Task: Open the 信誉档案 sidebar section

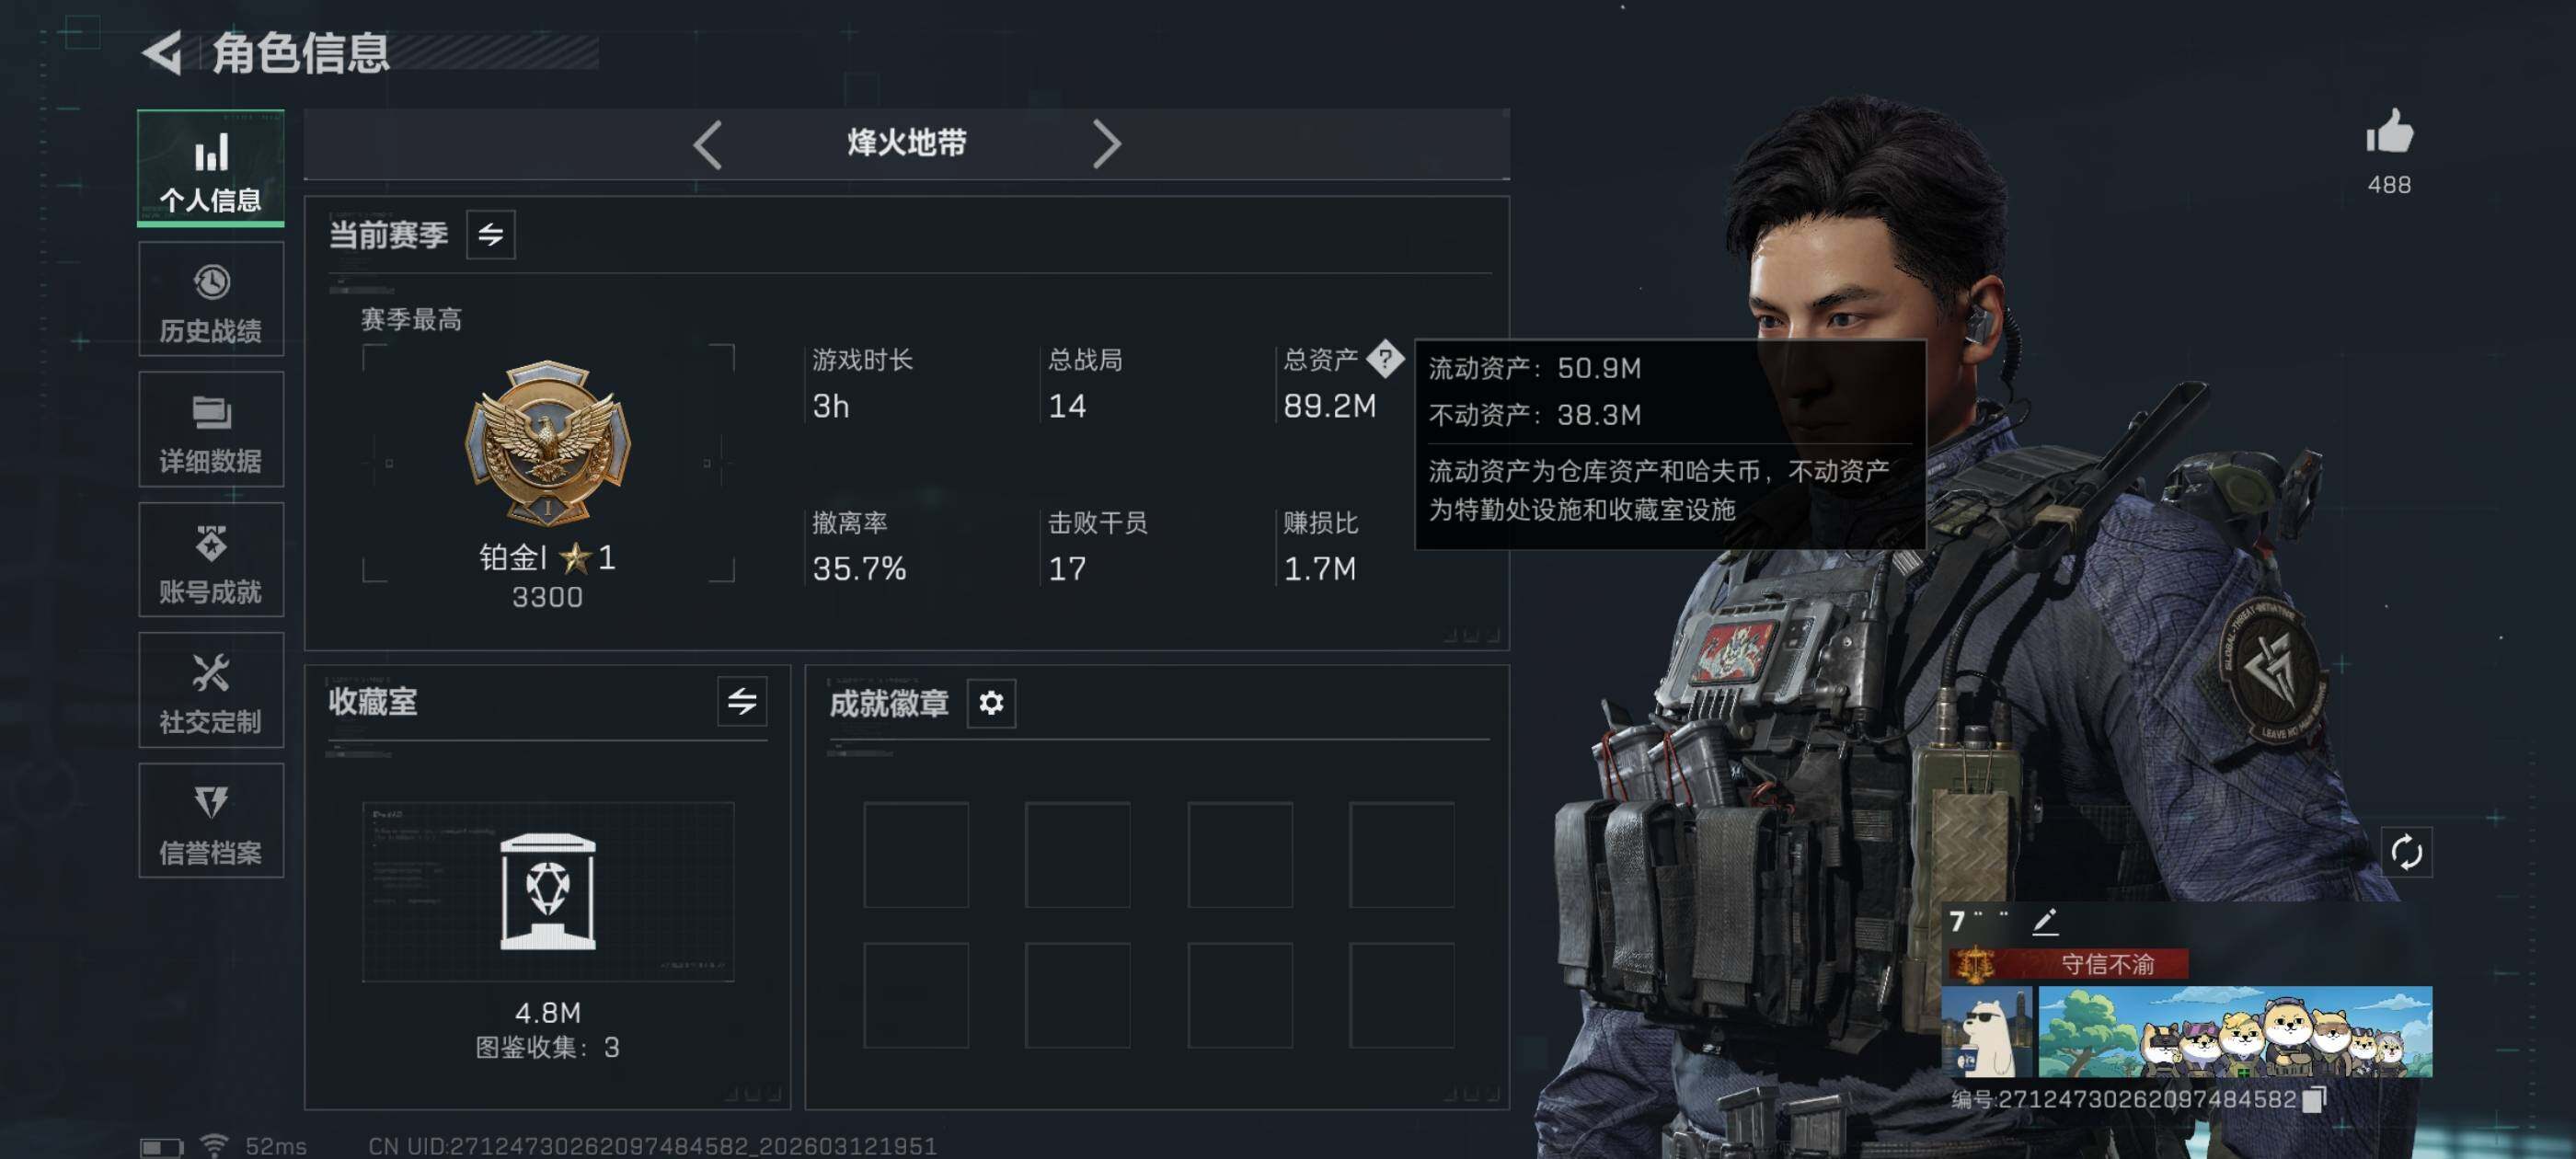Action: [x=211, y=821]
